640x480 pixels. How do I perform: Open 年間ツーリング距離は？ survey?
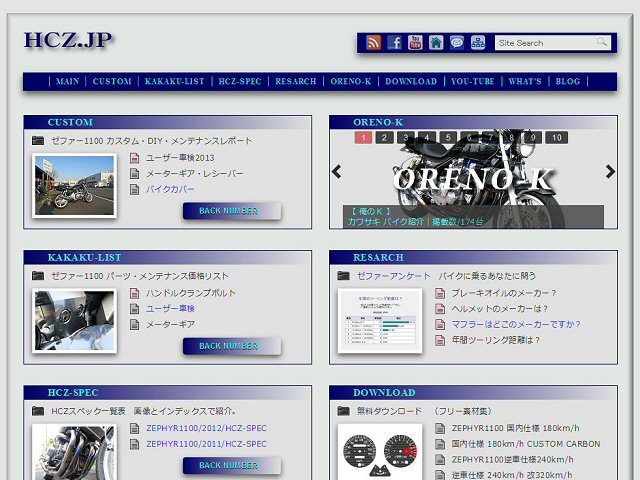(x=496, y=340)
